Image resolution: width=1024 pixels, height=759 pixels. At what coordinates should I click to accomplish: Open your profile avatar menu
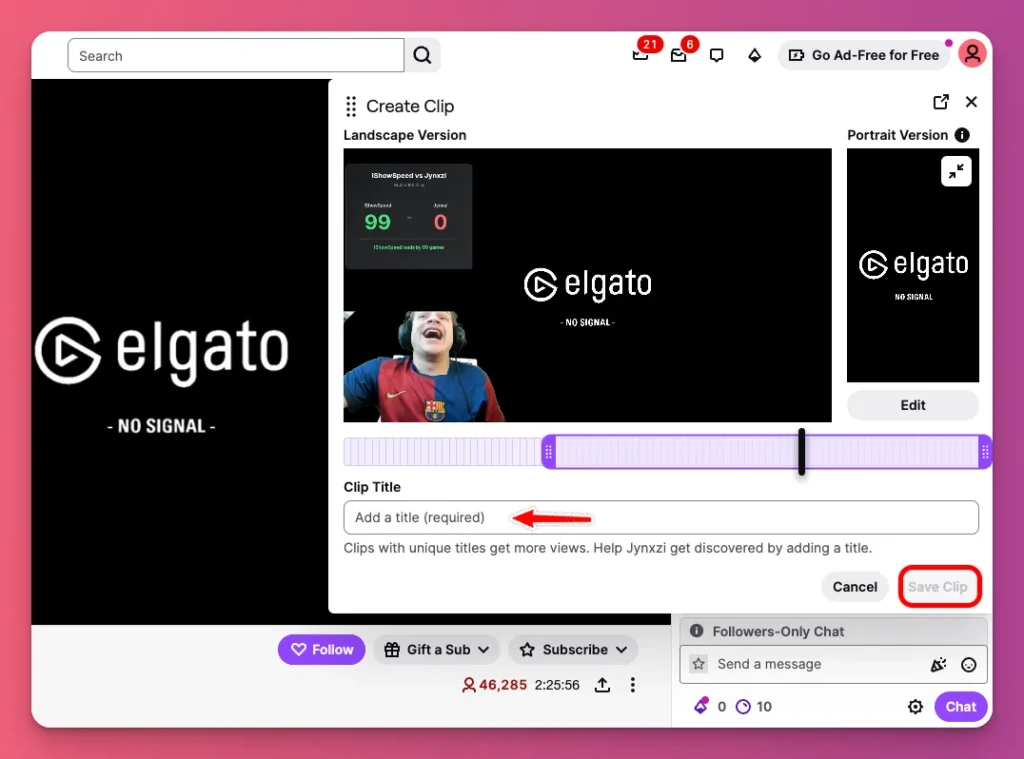pyautogui.click(x=972, y=53)
